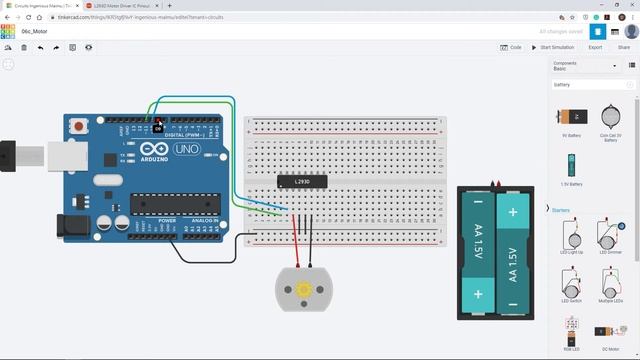This screenshot has height=360, width=640.
Task: Go back in browser history
Action: tap(7, 18)
